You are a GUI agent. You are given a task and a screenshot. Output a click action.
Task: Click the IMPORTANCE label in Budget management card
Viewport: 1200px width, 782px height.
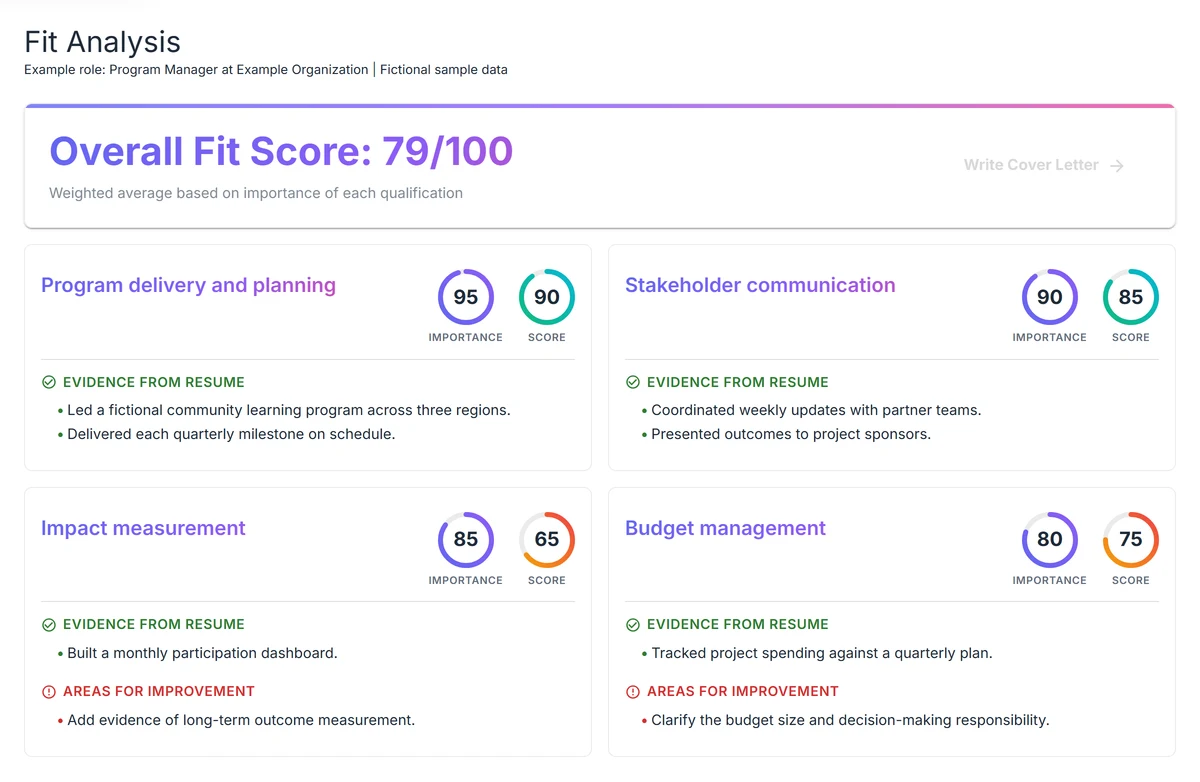[x=1050, y=581]
